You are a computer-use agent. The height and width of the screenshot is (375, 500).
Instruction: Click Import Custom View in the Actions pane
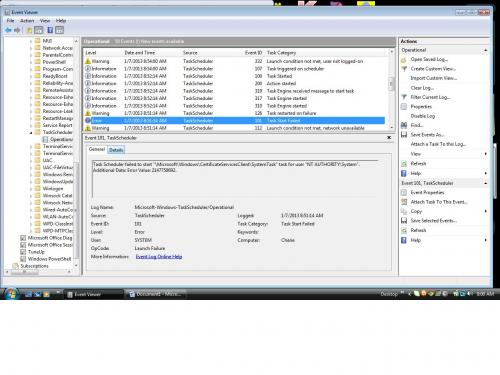point(434,78)
